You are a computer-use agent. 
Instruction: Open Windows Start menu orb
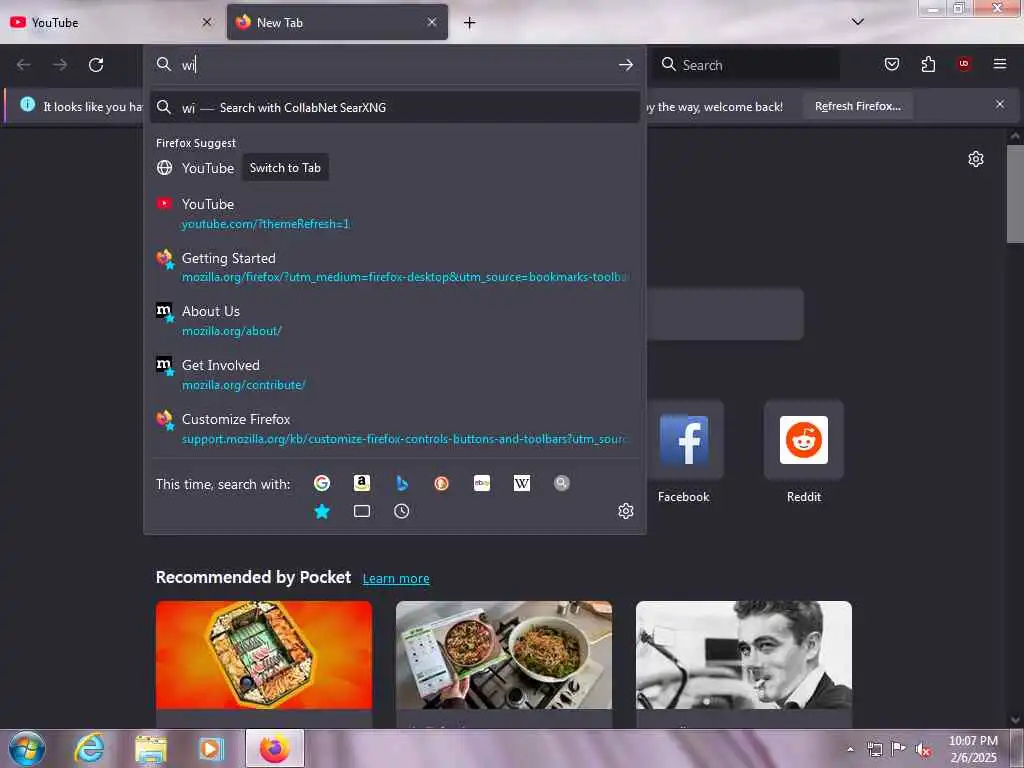click(27, 748)
